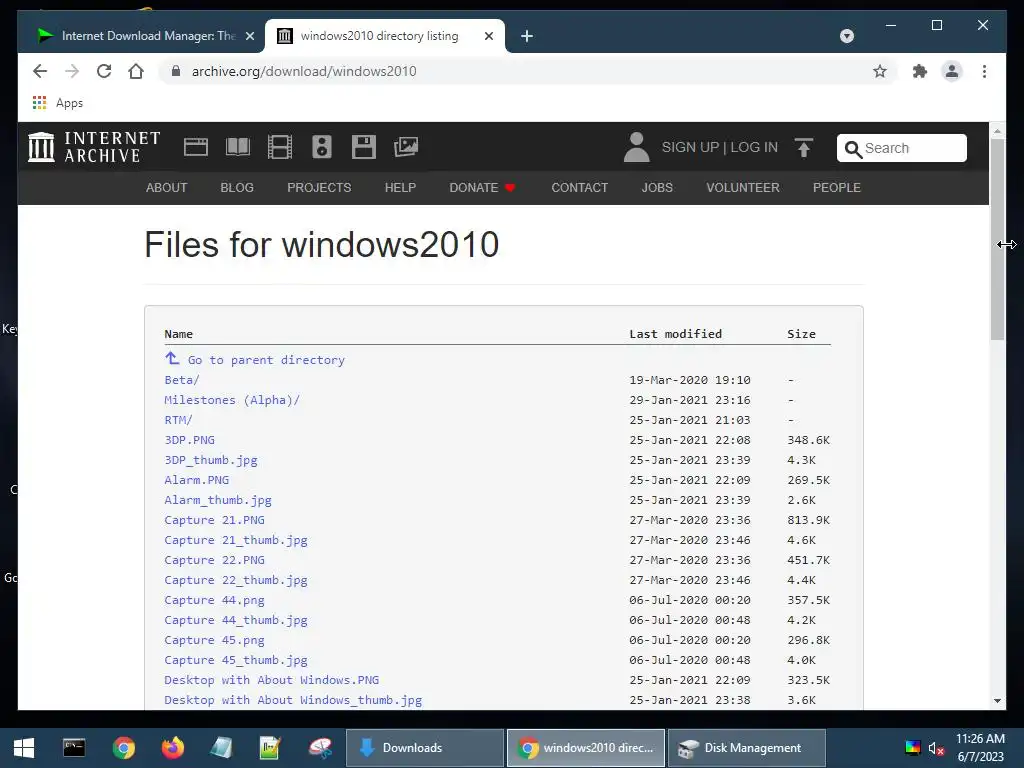Click the vertical scrollbar thumb
Screen dimensions: 1024x768
997,240
